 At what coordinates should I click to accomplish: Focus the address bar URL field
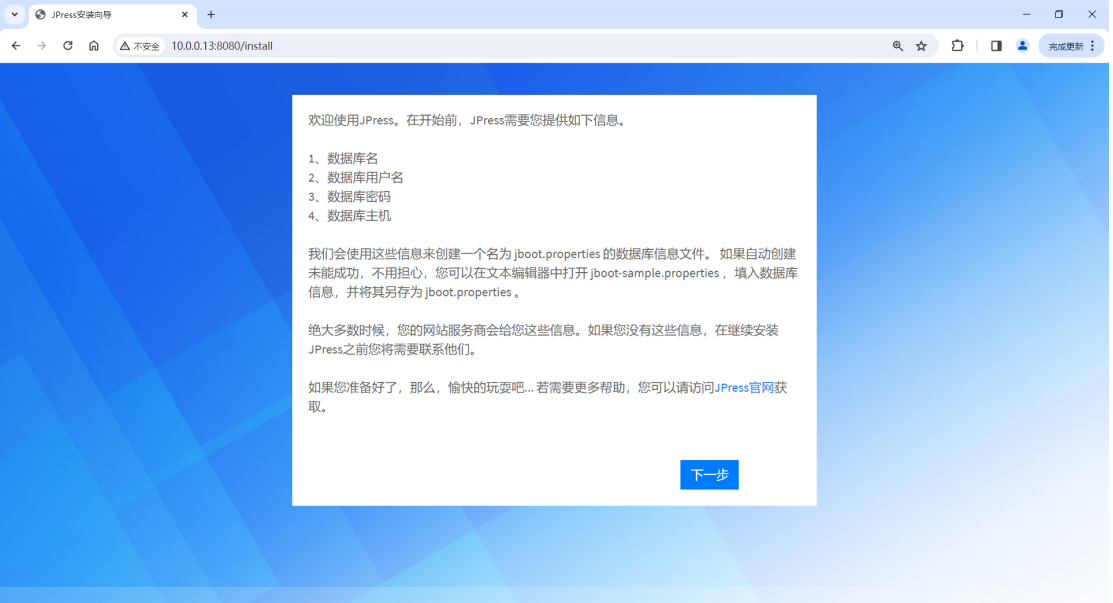525,46
